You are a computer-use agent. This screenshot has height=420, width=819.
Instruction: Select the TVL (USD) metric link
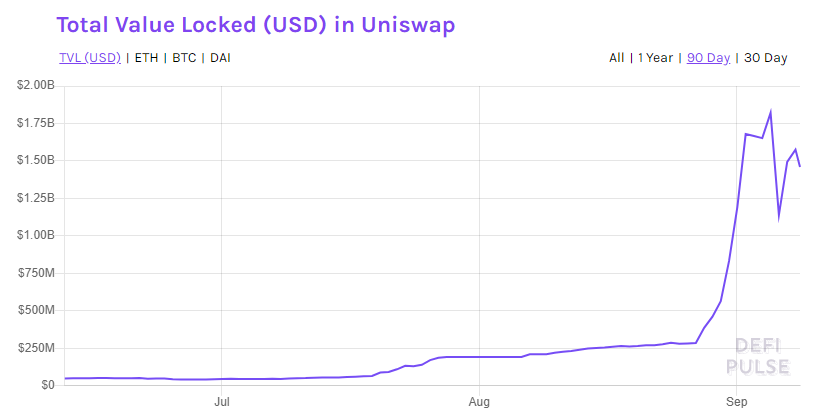(88, 58)
